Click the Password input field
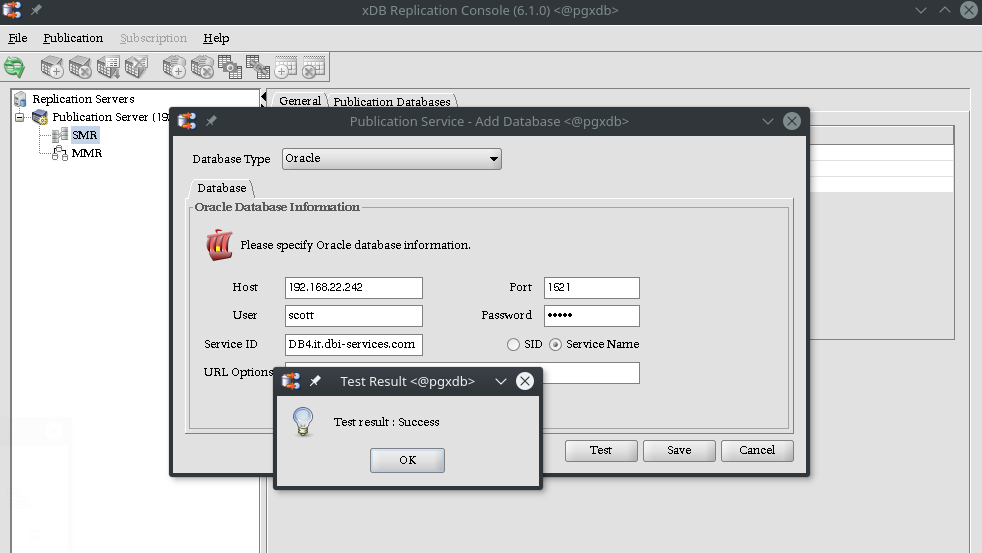This screenshot has height=553, width=982. [x=592, y=316]
